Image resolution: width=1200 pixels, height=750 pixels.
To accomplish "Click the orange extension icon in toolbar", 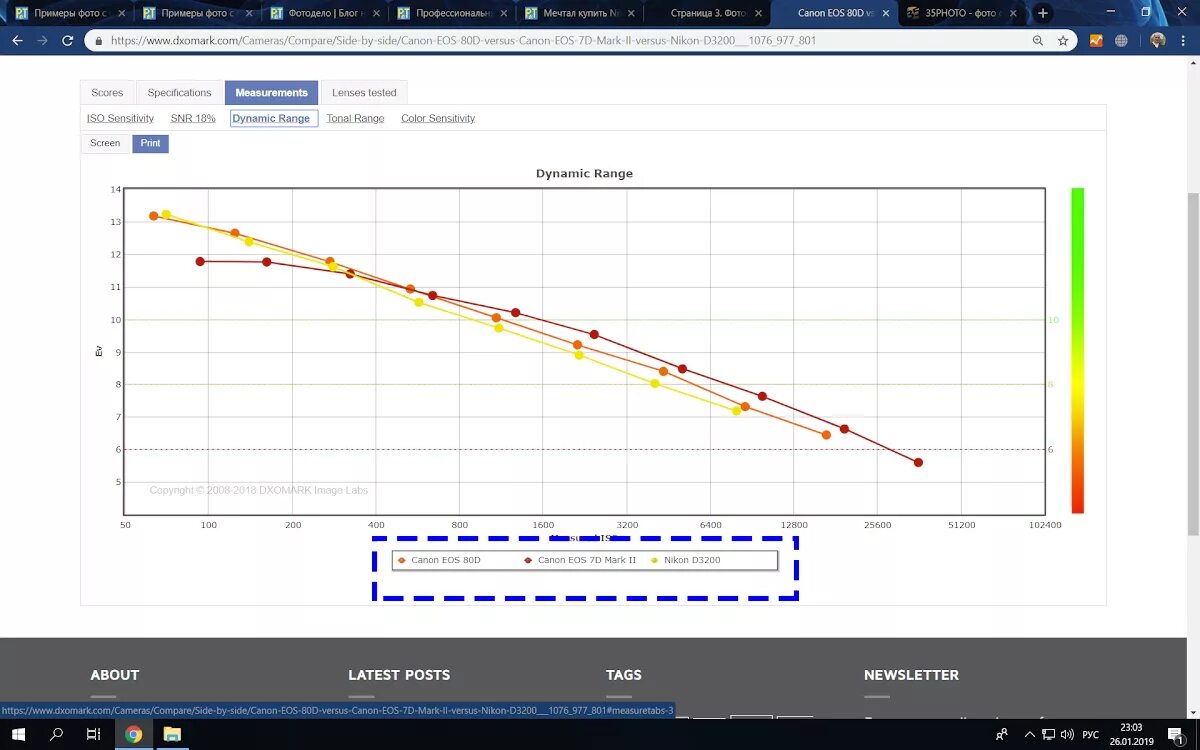I will [1096, 41].
